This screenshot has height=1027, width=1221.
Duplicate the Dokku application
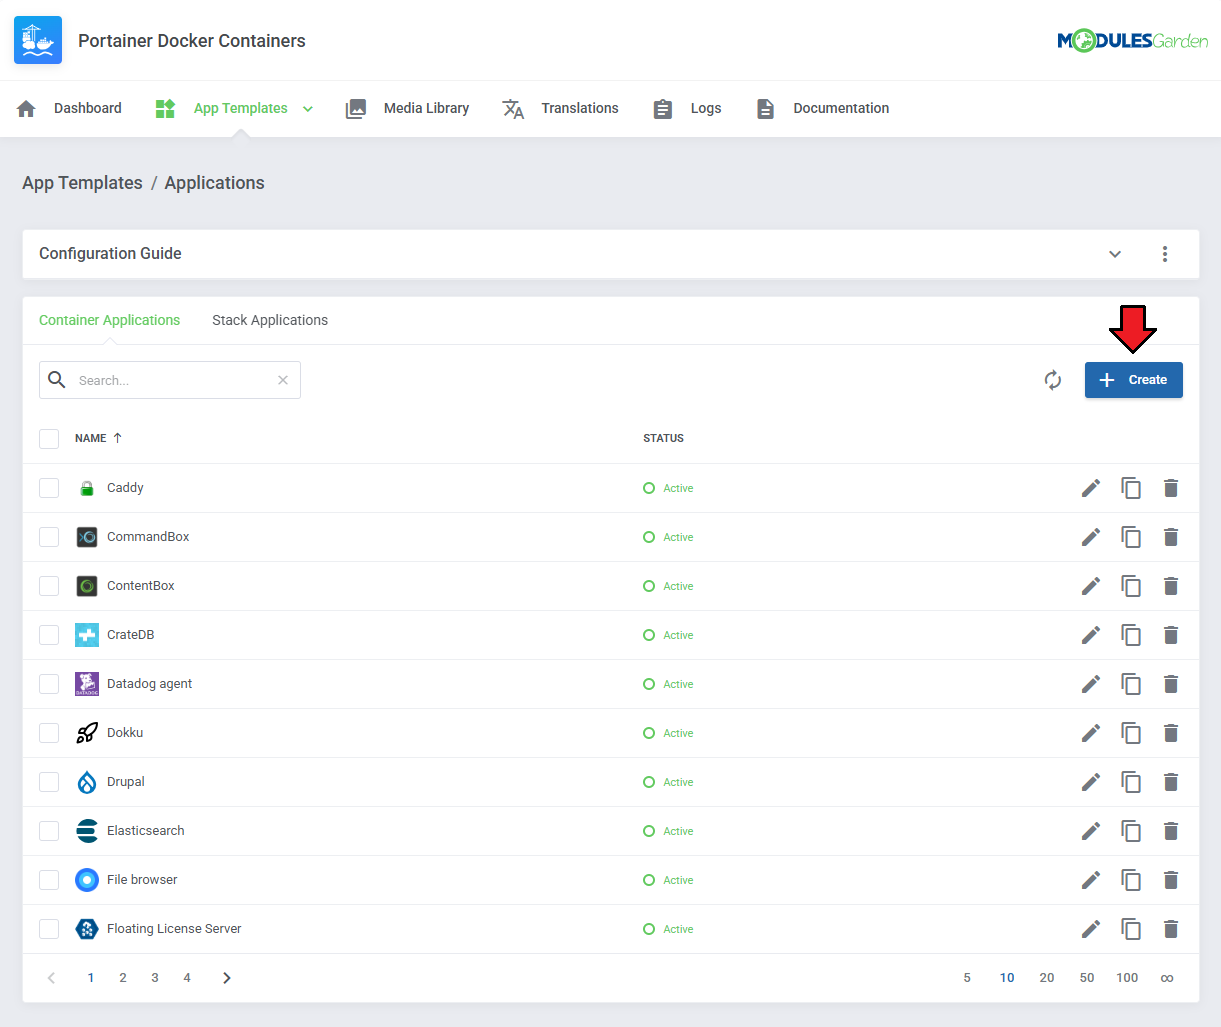coord(1131,733)
